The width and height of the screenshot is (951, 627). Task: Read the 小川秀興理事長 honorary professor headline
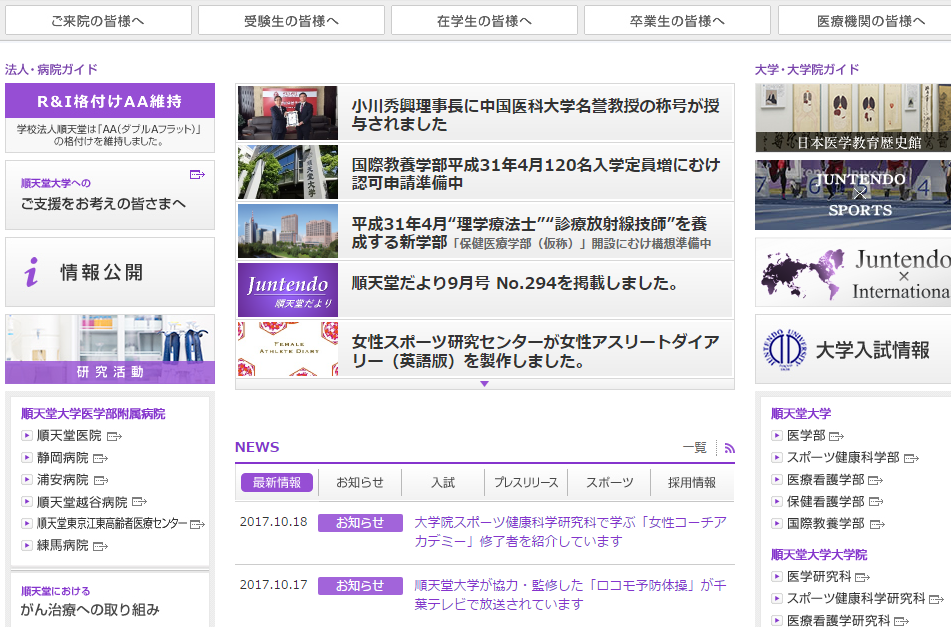535,114
